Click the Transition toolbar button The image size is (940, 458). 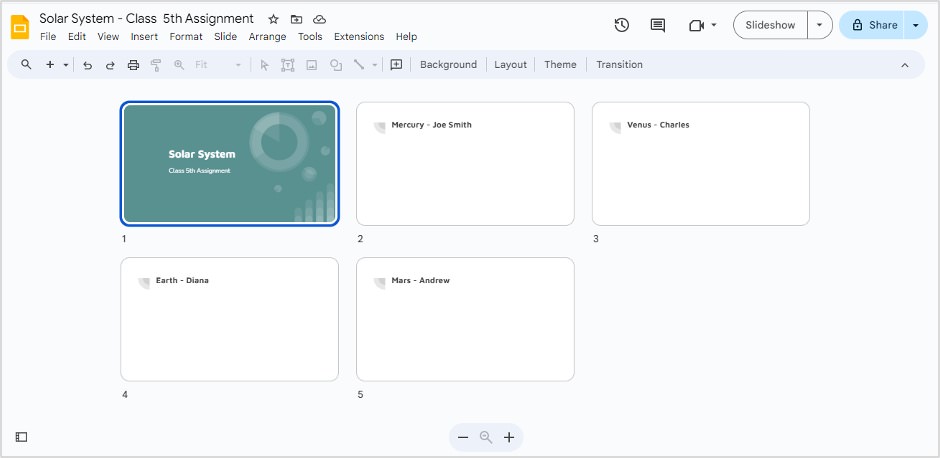click(619, 65)
